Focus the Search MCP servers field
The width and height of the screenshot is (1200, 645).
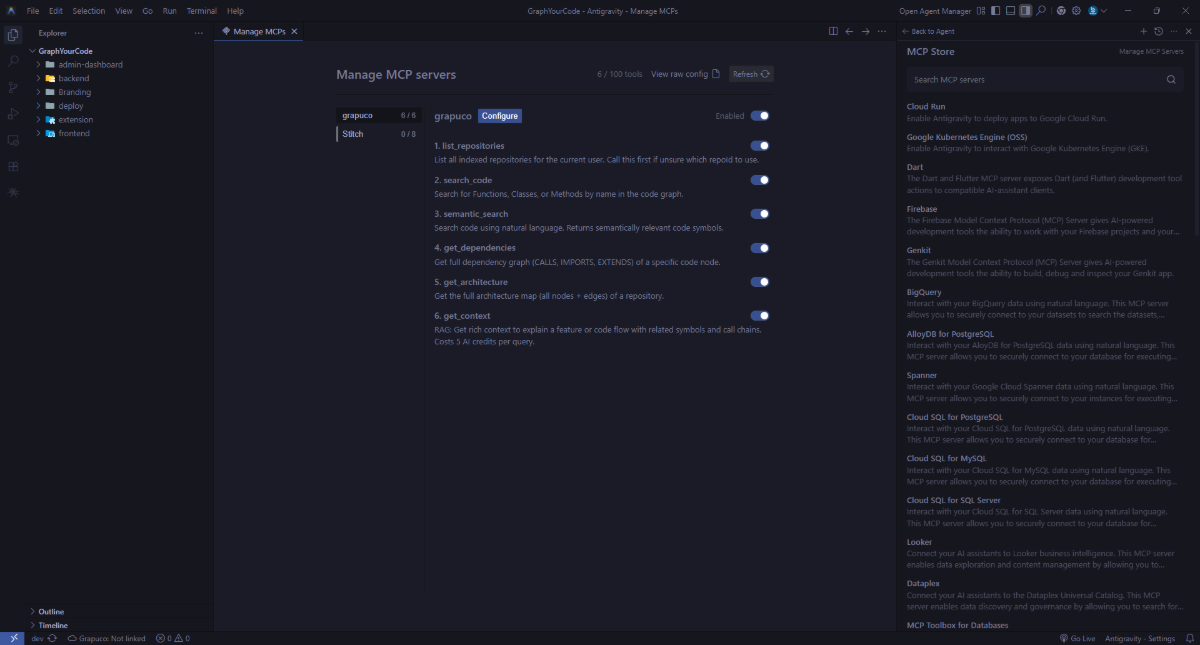pyautogui.click(x=1046, y=79)
